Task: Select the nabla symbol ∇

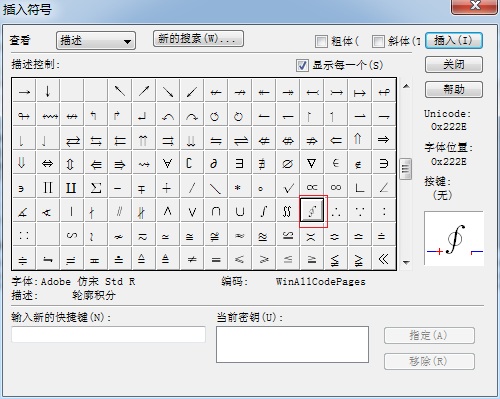Action: (x=312, y=163)
